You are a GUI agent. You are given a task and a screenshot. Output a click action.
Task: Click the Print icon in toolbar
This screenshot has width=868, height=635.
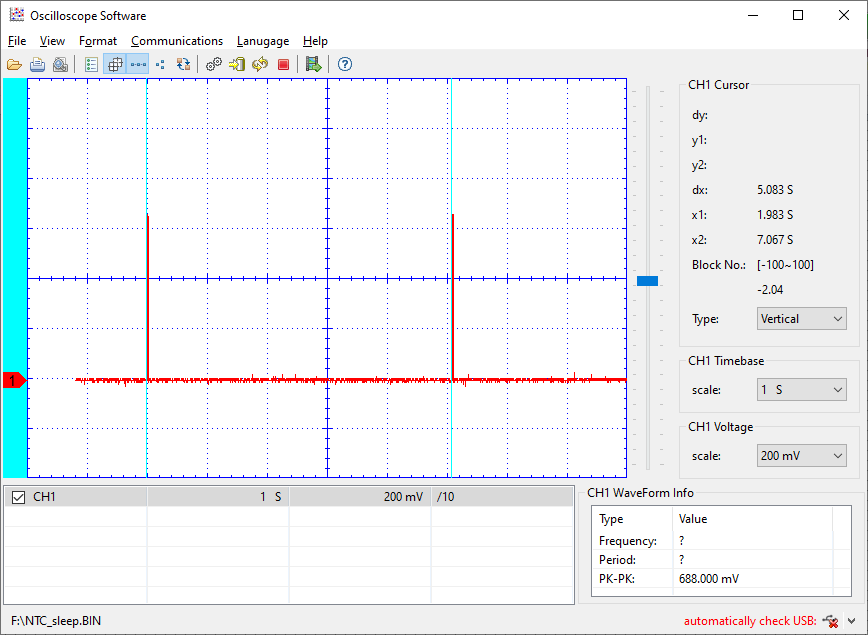coord(37,65)
